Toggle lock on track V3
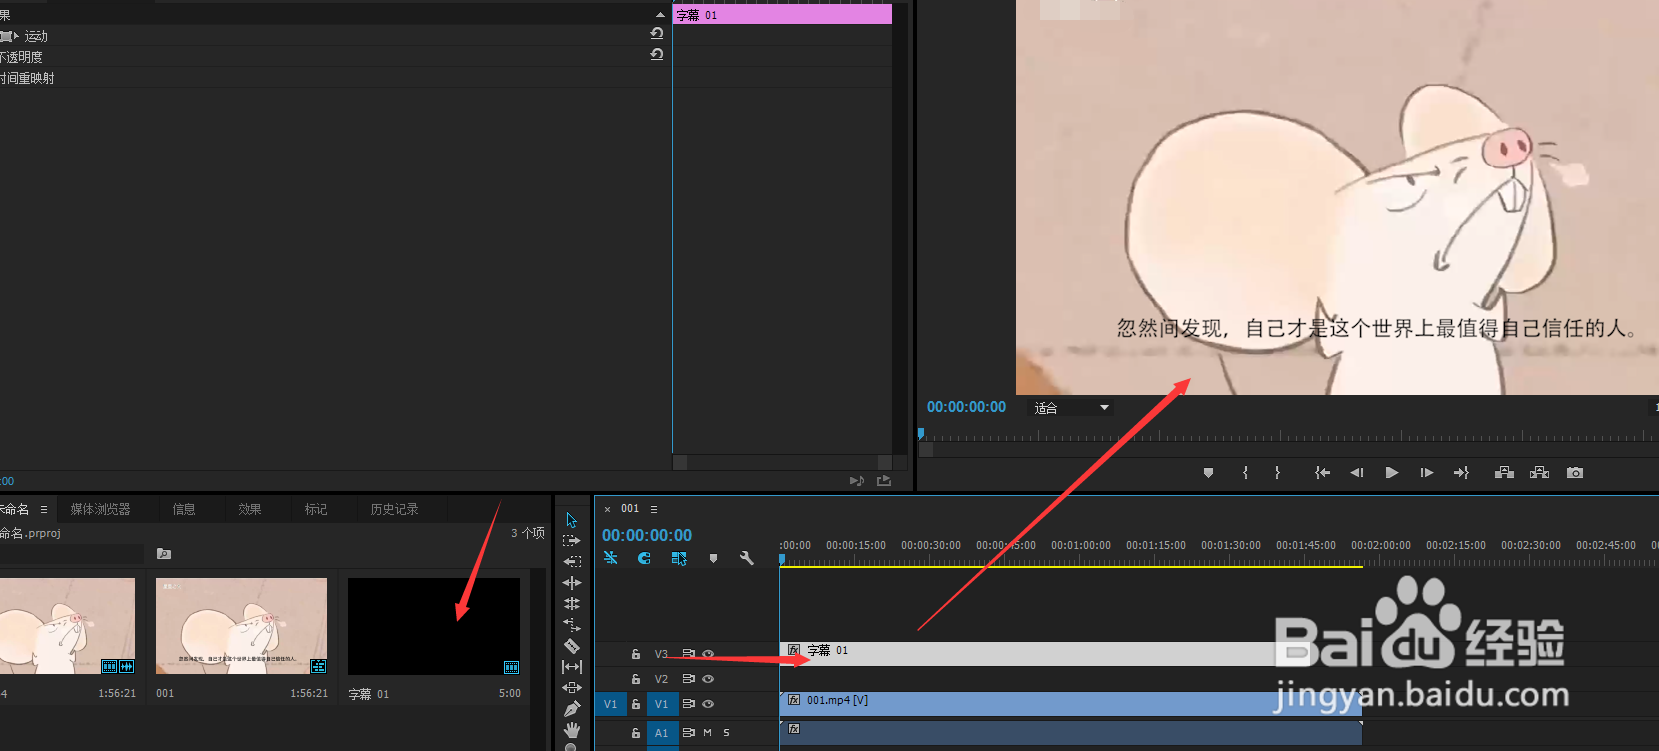The height and width of the screenshot is (751, 1659). (x=636, y=654)
